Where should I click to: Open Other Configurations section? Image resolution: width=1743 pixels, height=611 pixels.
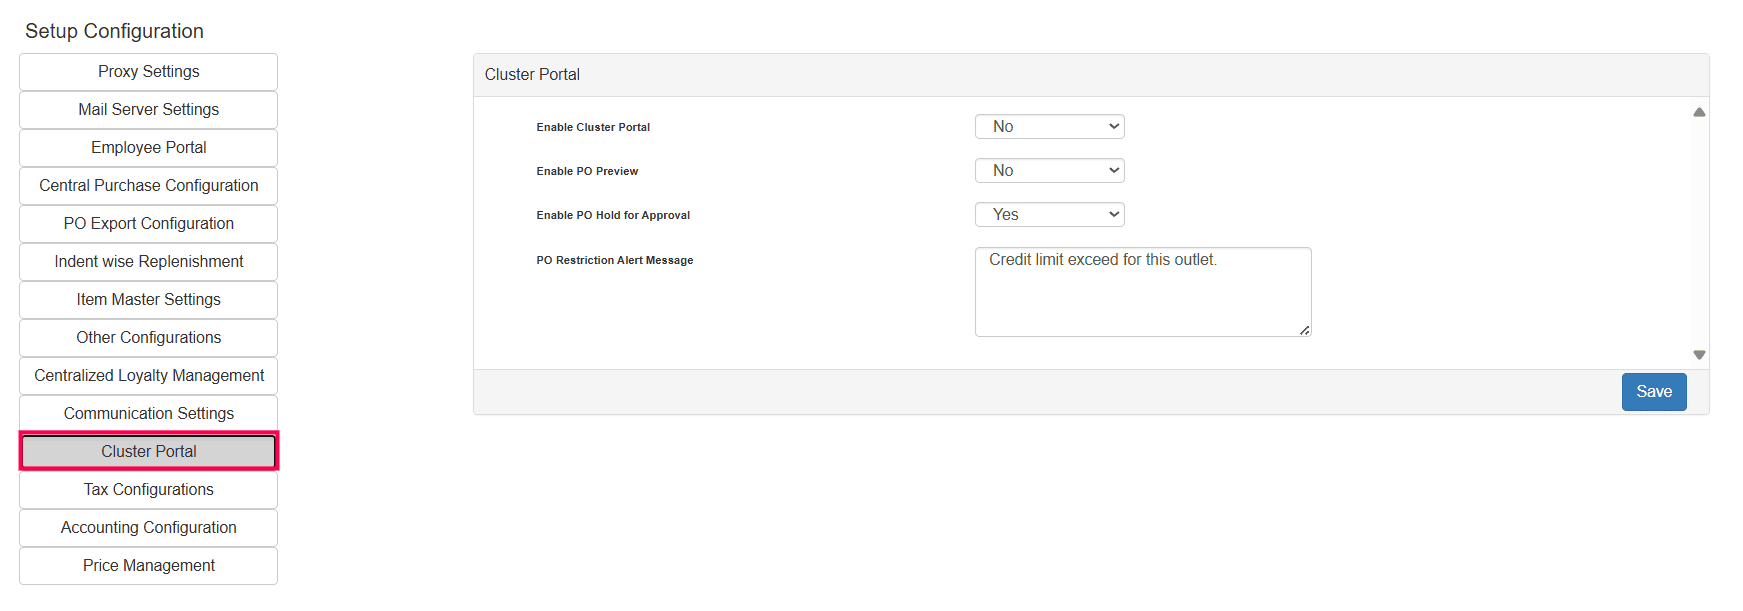click(149, 338)
